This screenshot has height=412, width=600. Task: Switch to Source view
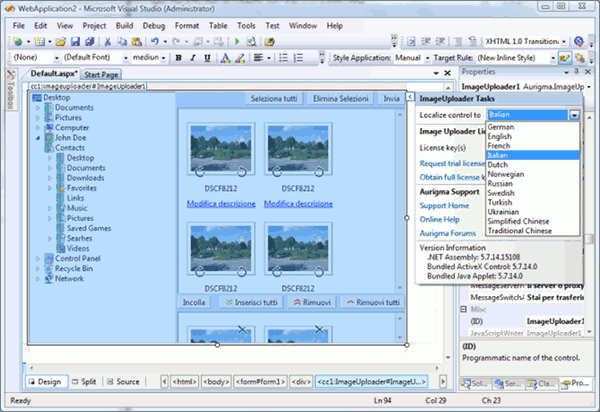pyautogui.click(x=123, y=382)
